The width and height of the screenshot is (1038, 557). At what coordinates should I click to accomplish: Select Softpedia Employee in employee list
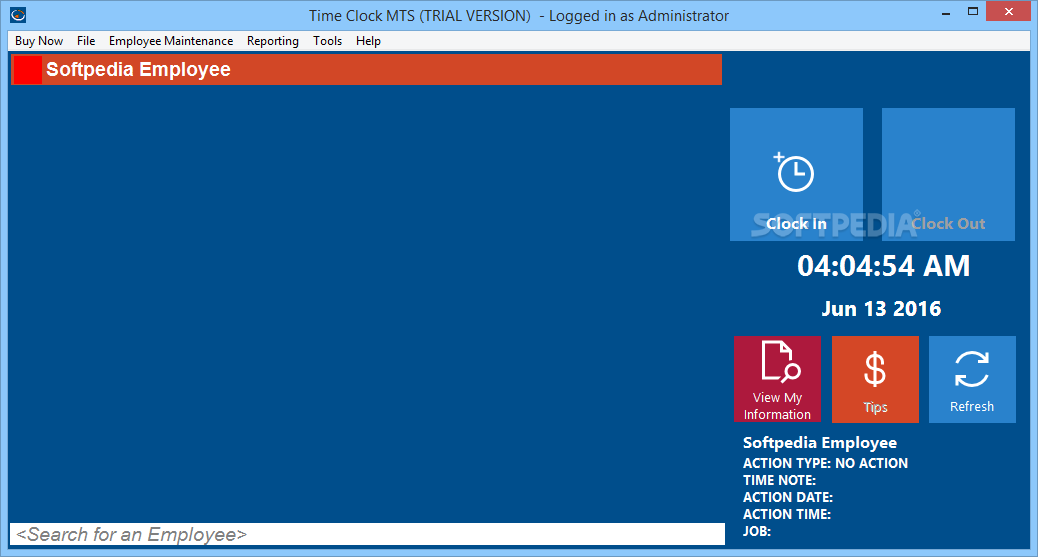click(367, 70)
